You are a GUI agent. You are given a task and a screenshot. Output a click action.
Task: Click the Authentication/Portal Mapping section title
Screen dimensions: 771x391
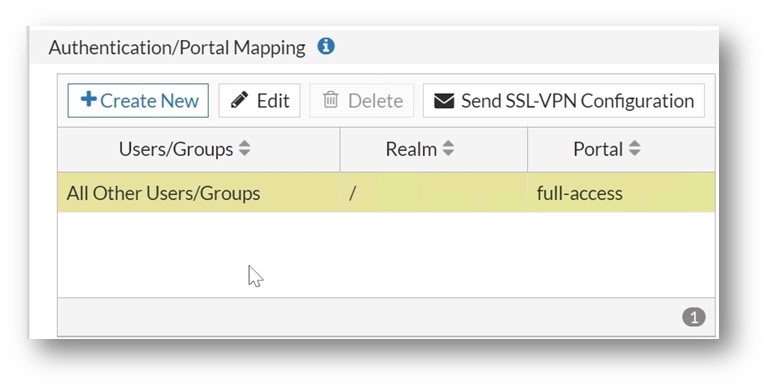[177, 48]
